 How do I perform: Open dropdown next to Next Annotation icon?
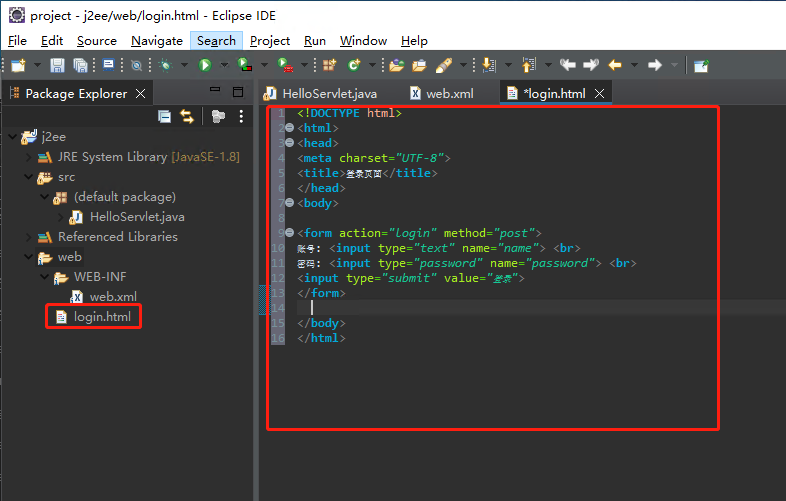point(508,65)
